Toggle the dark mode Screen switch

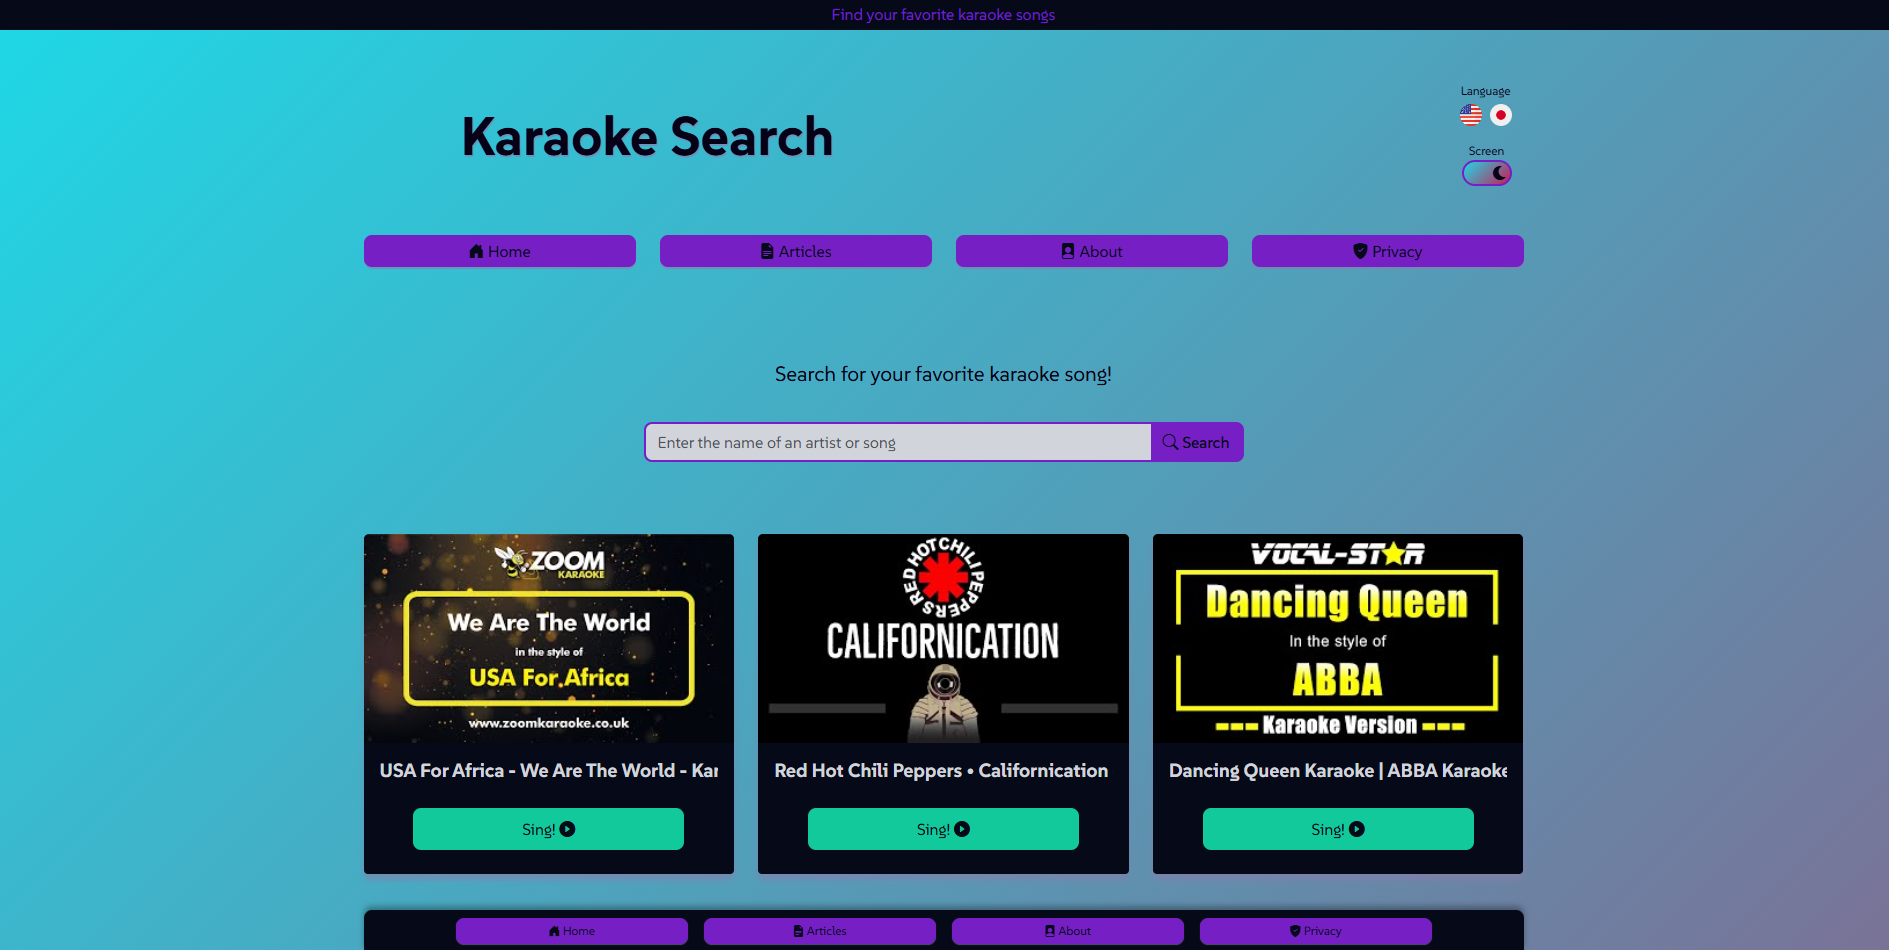[x=1486, y=173]
